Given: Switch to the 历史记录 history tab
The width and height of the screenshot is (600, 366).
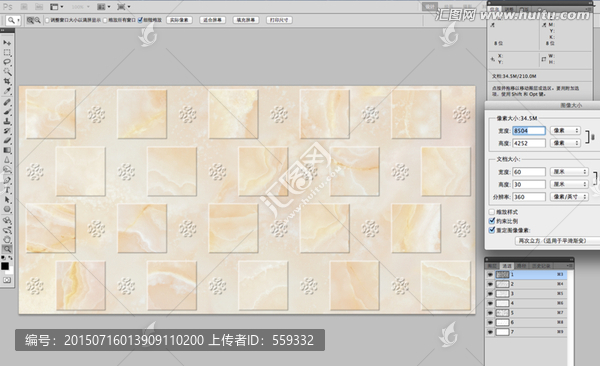Looking at the screenshot, I should pyautogui.click(x=541, y=266).
